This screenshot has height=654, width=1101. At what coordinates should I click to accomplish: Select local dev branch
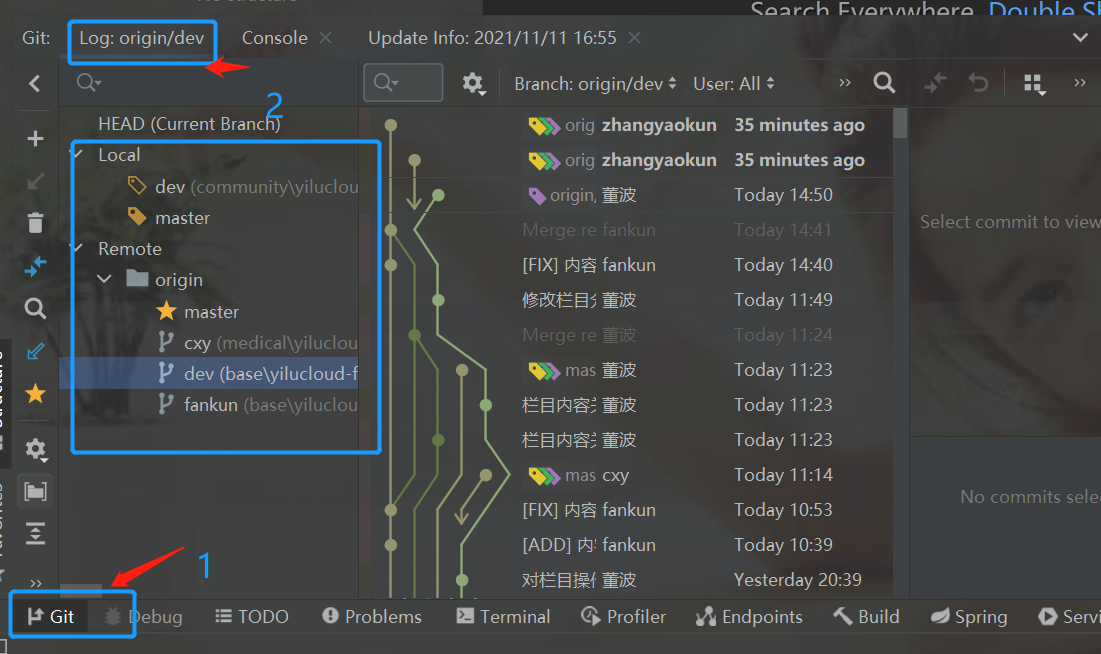pyautogui.click(x=242, y=186)
